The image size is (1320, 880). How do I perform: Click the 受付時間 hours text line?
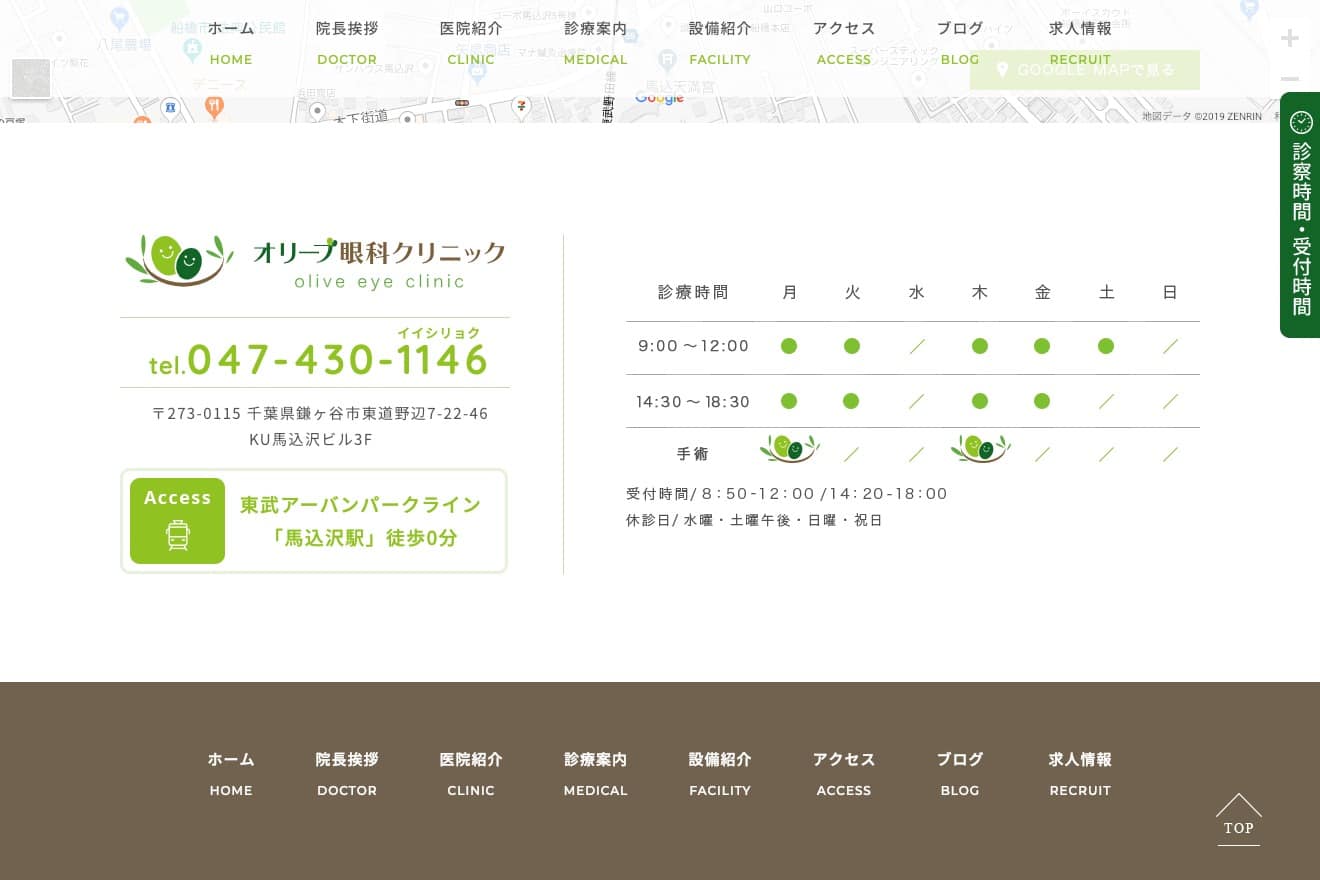pos(787,493)
